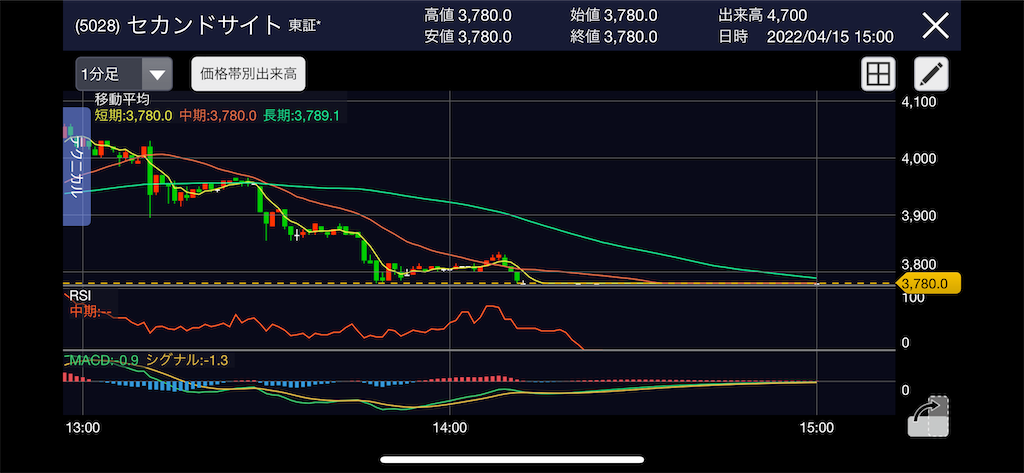
Task: Select the 長期:3,789.1 moving average value
Action: pos(301,116)
